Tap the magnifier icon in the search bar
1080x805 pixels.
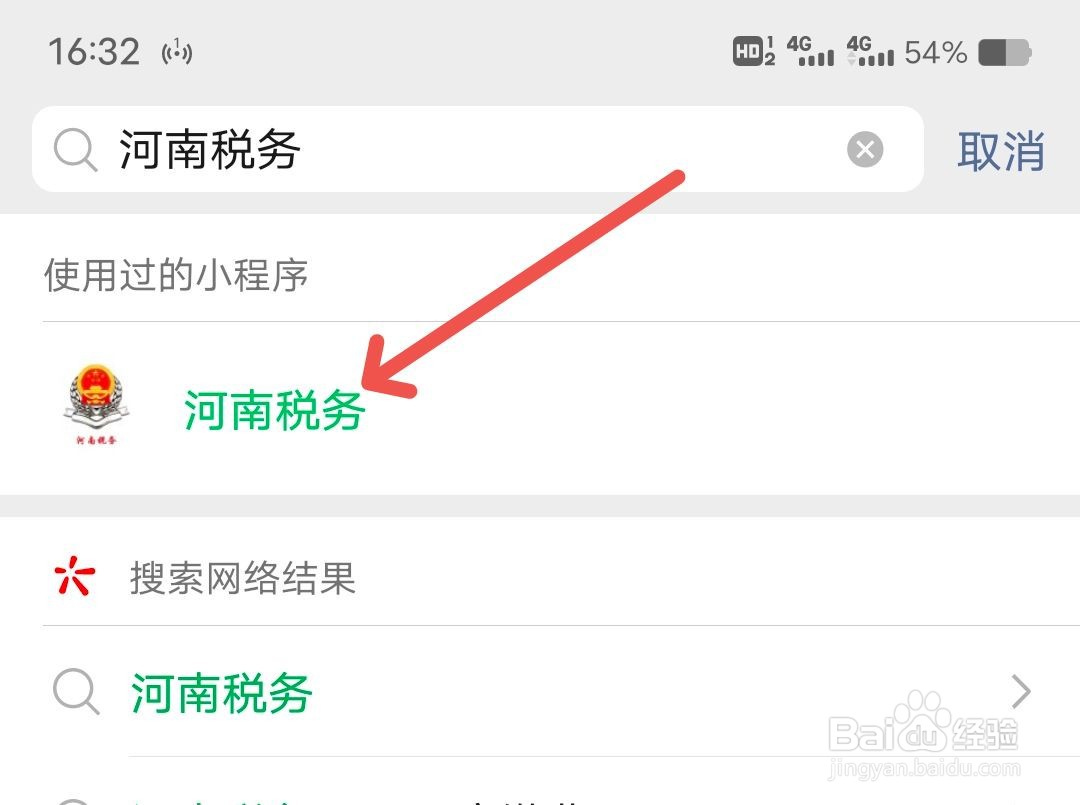[x=75, y=149]
